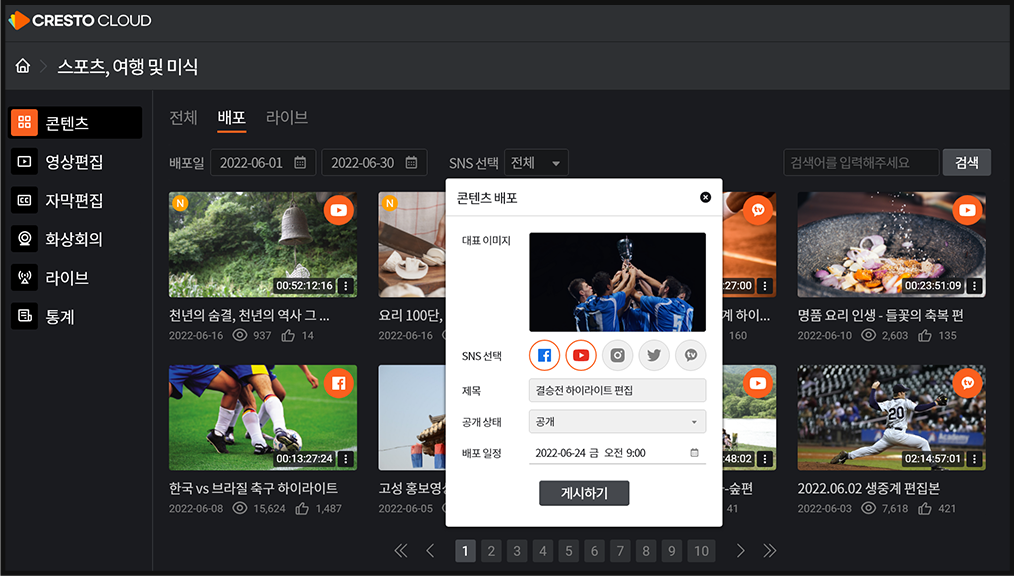Click Kakao TV badge on 27:00 thumbnail

(x=758, y=210)
